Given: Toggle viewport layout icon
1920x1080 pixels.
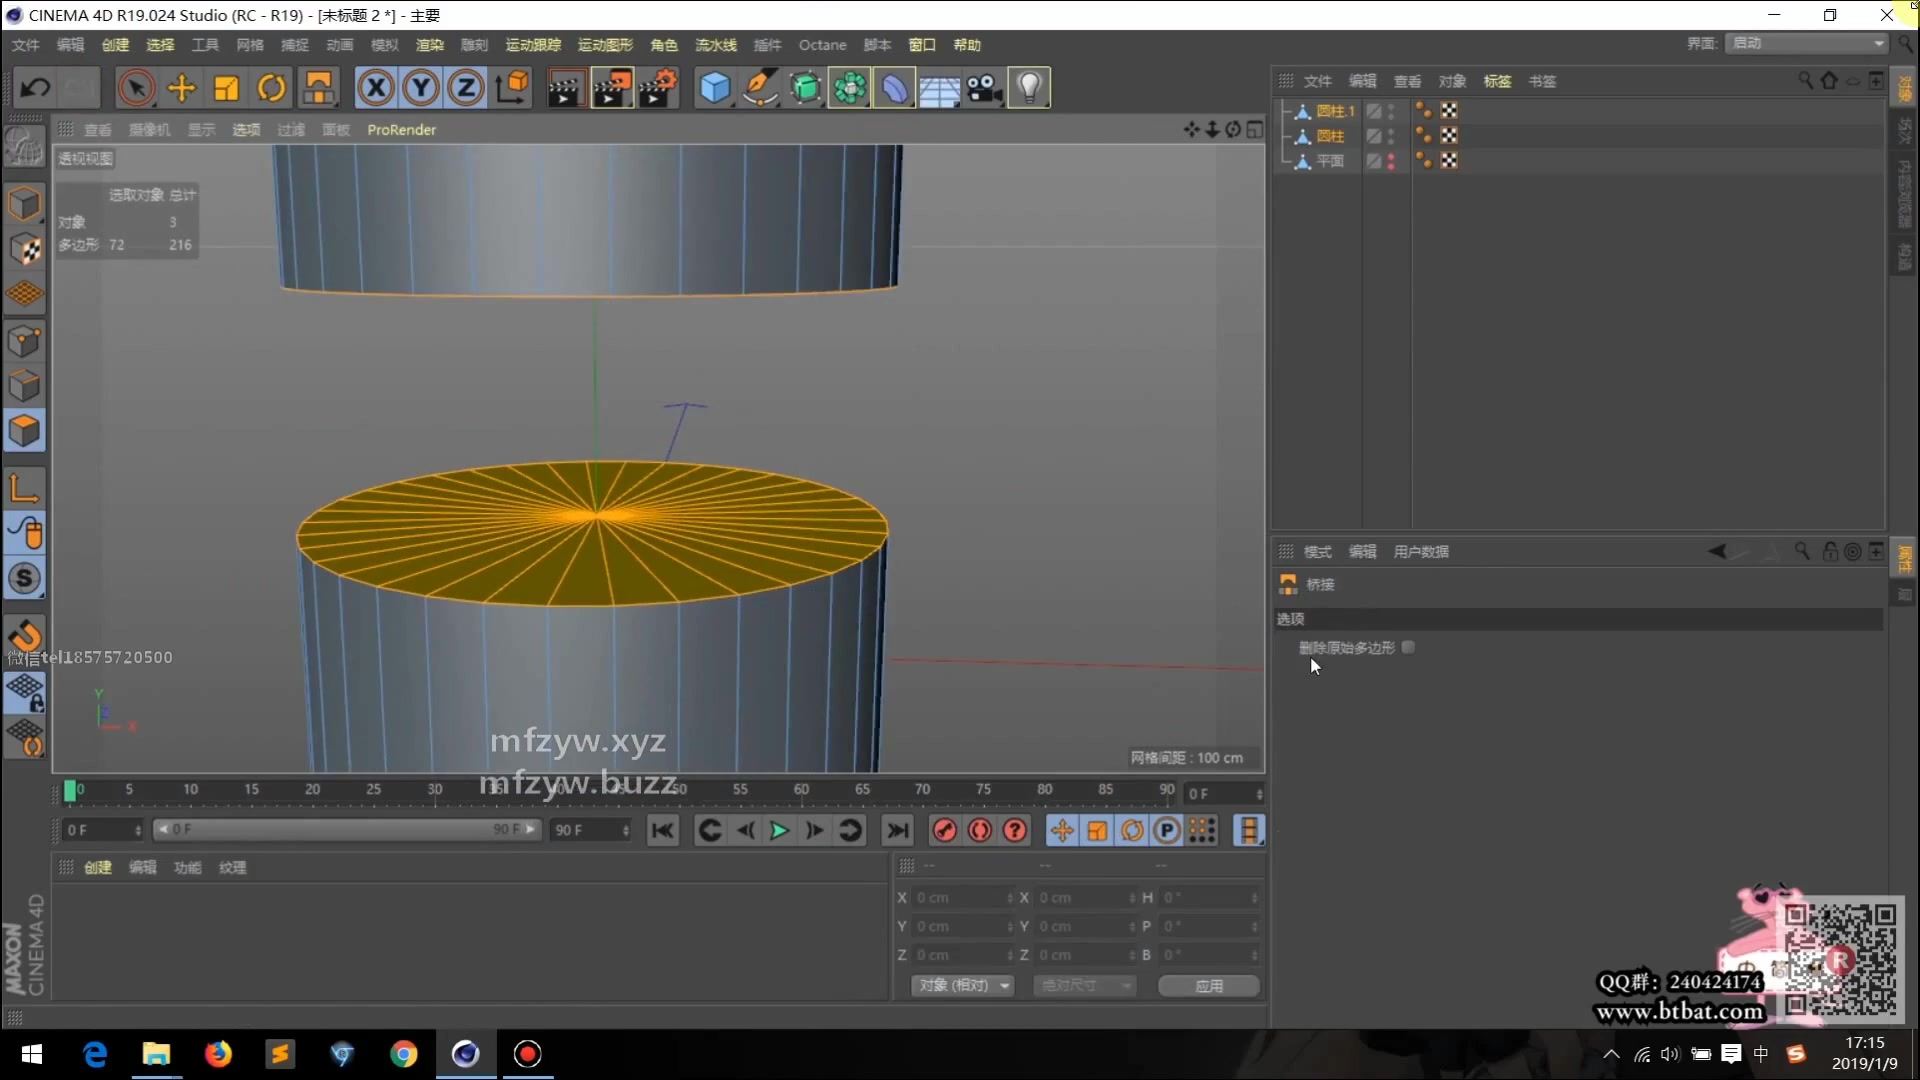Looking at the screenshot, I should (x=1255, y=130).
